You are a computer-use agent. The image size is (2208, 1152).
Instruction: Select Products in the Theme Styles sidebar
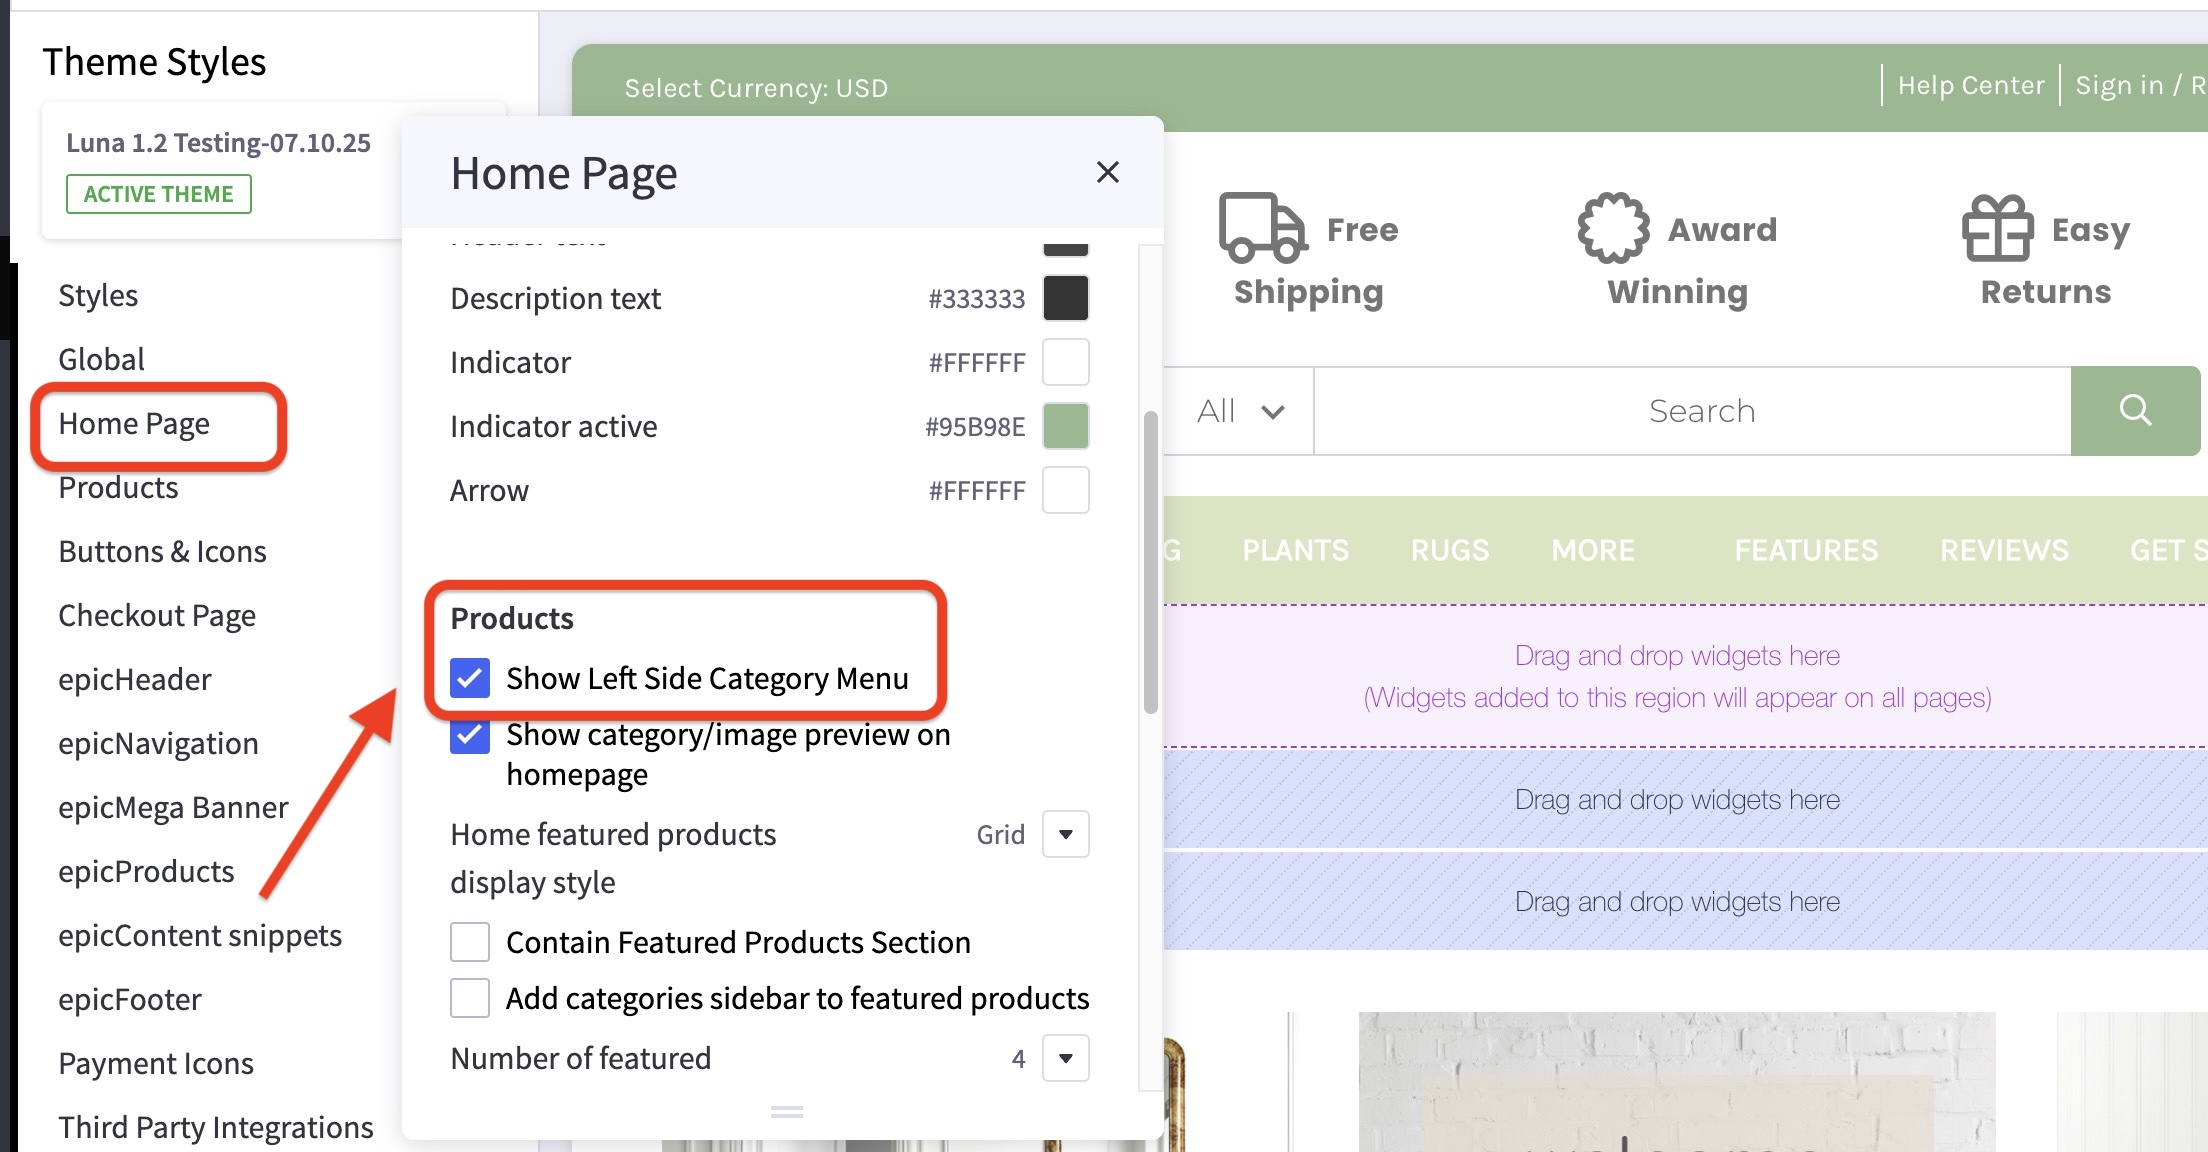tap(118, 487)
